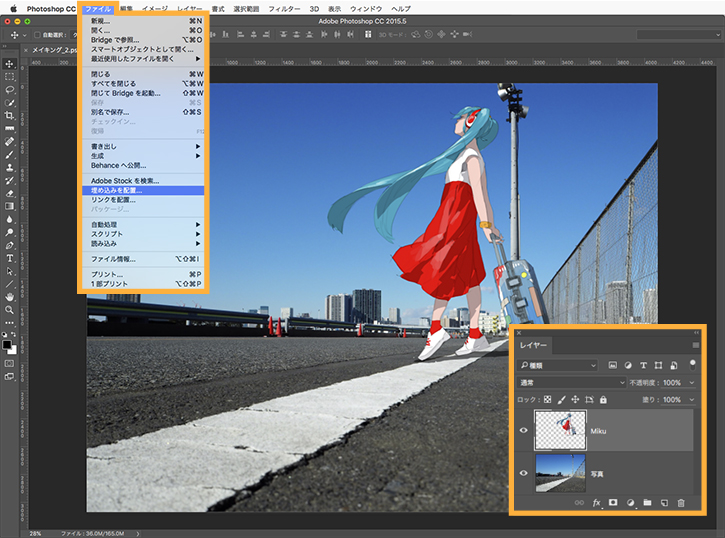Open the workspace dropdown in options bar
The height and width of the screenshot is (538, 725).
[x=678, y=35]
